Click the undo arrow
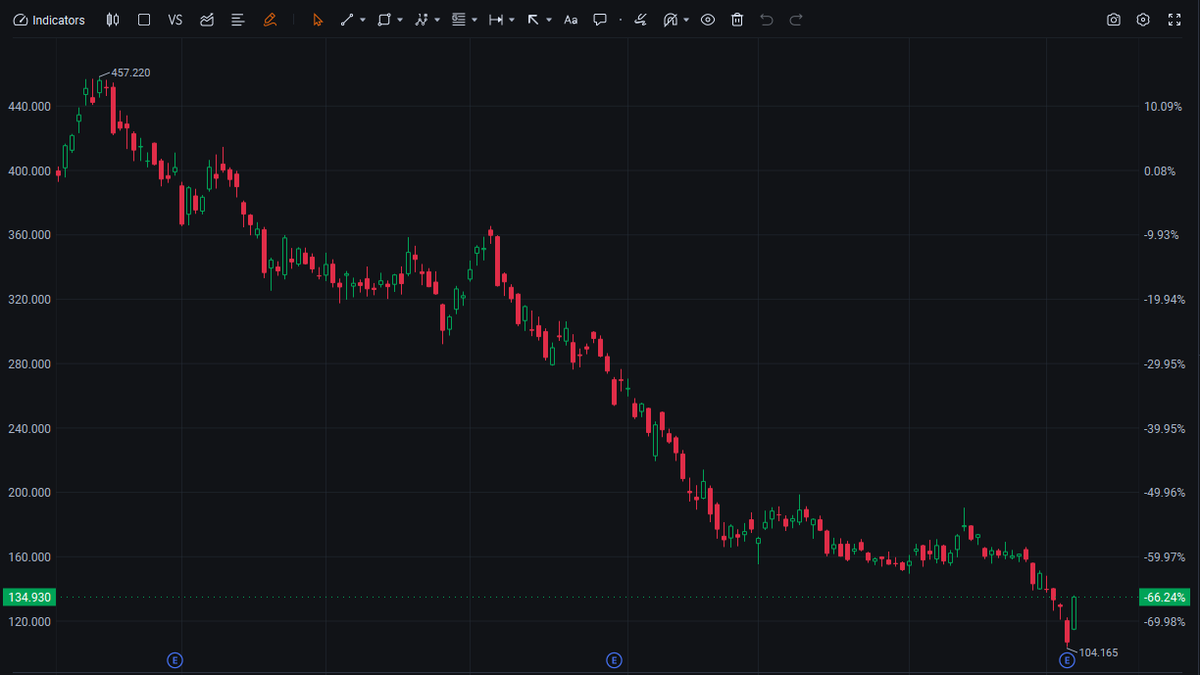This screenshot has height=675, width=1200. tap(767, 20)
